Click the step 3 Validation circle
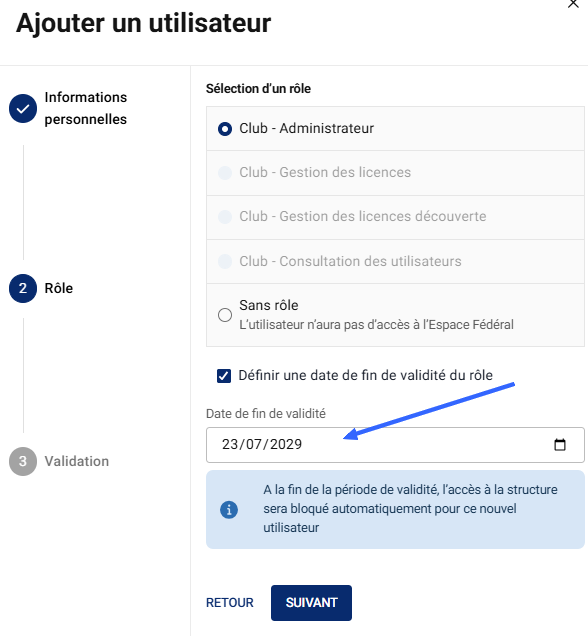588x640 pixels. pos(23,461)
